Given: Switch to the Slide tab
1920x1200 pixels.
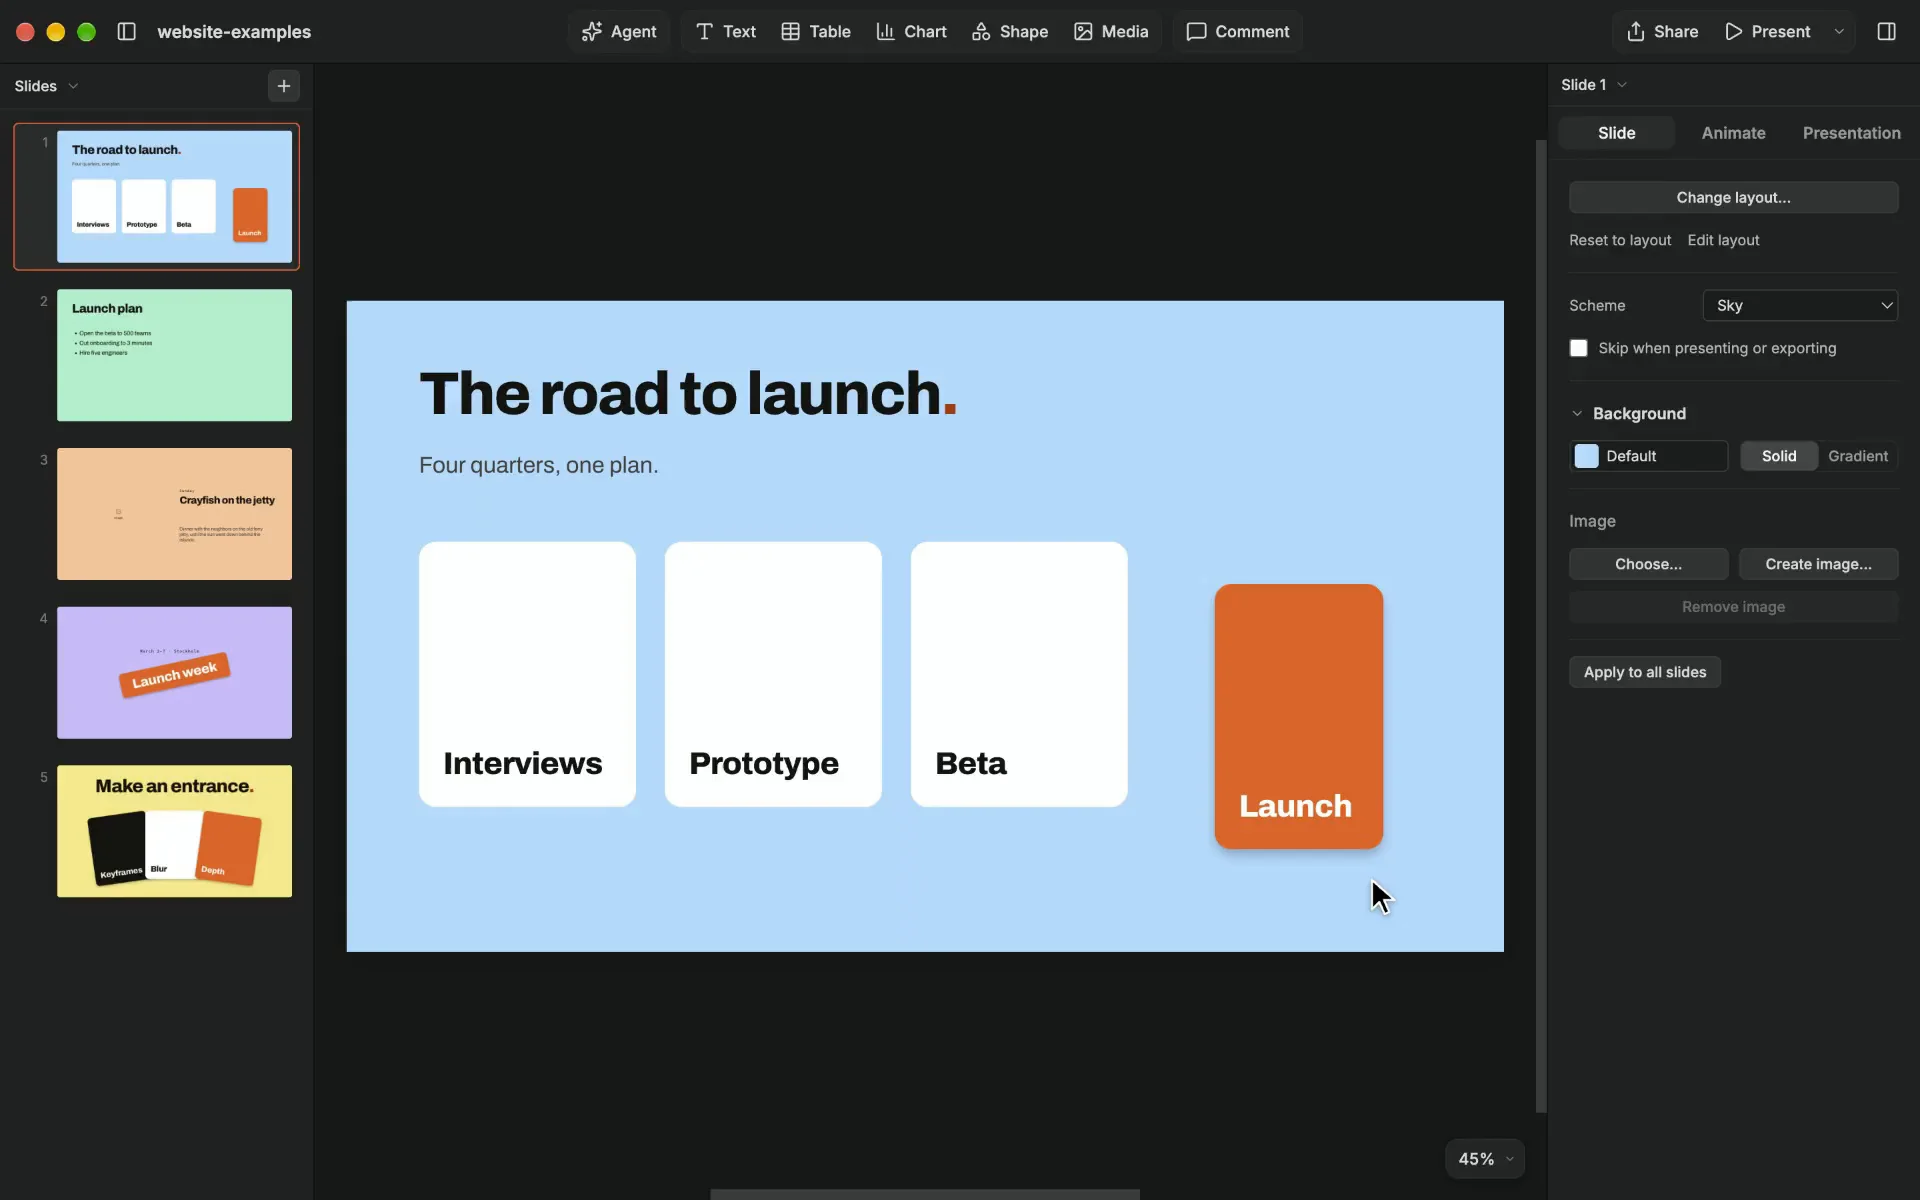Looking at the screenshot, I should pos(1616,133).
